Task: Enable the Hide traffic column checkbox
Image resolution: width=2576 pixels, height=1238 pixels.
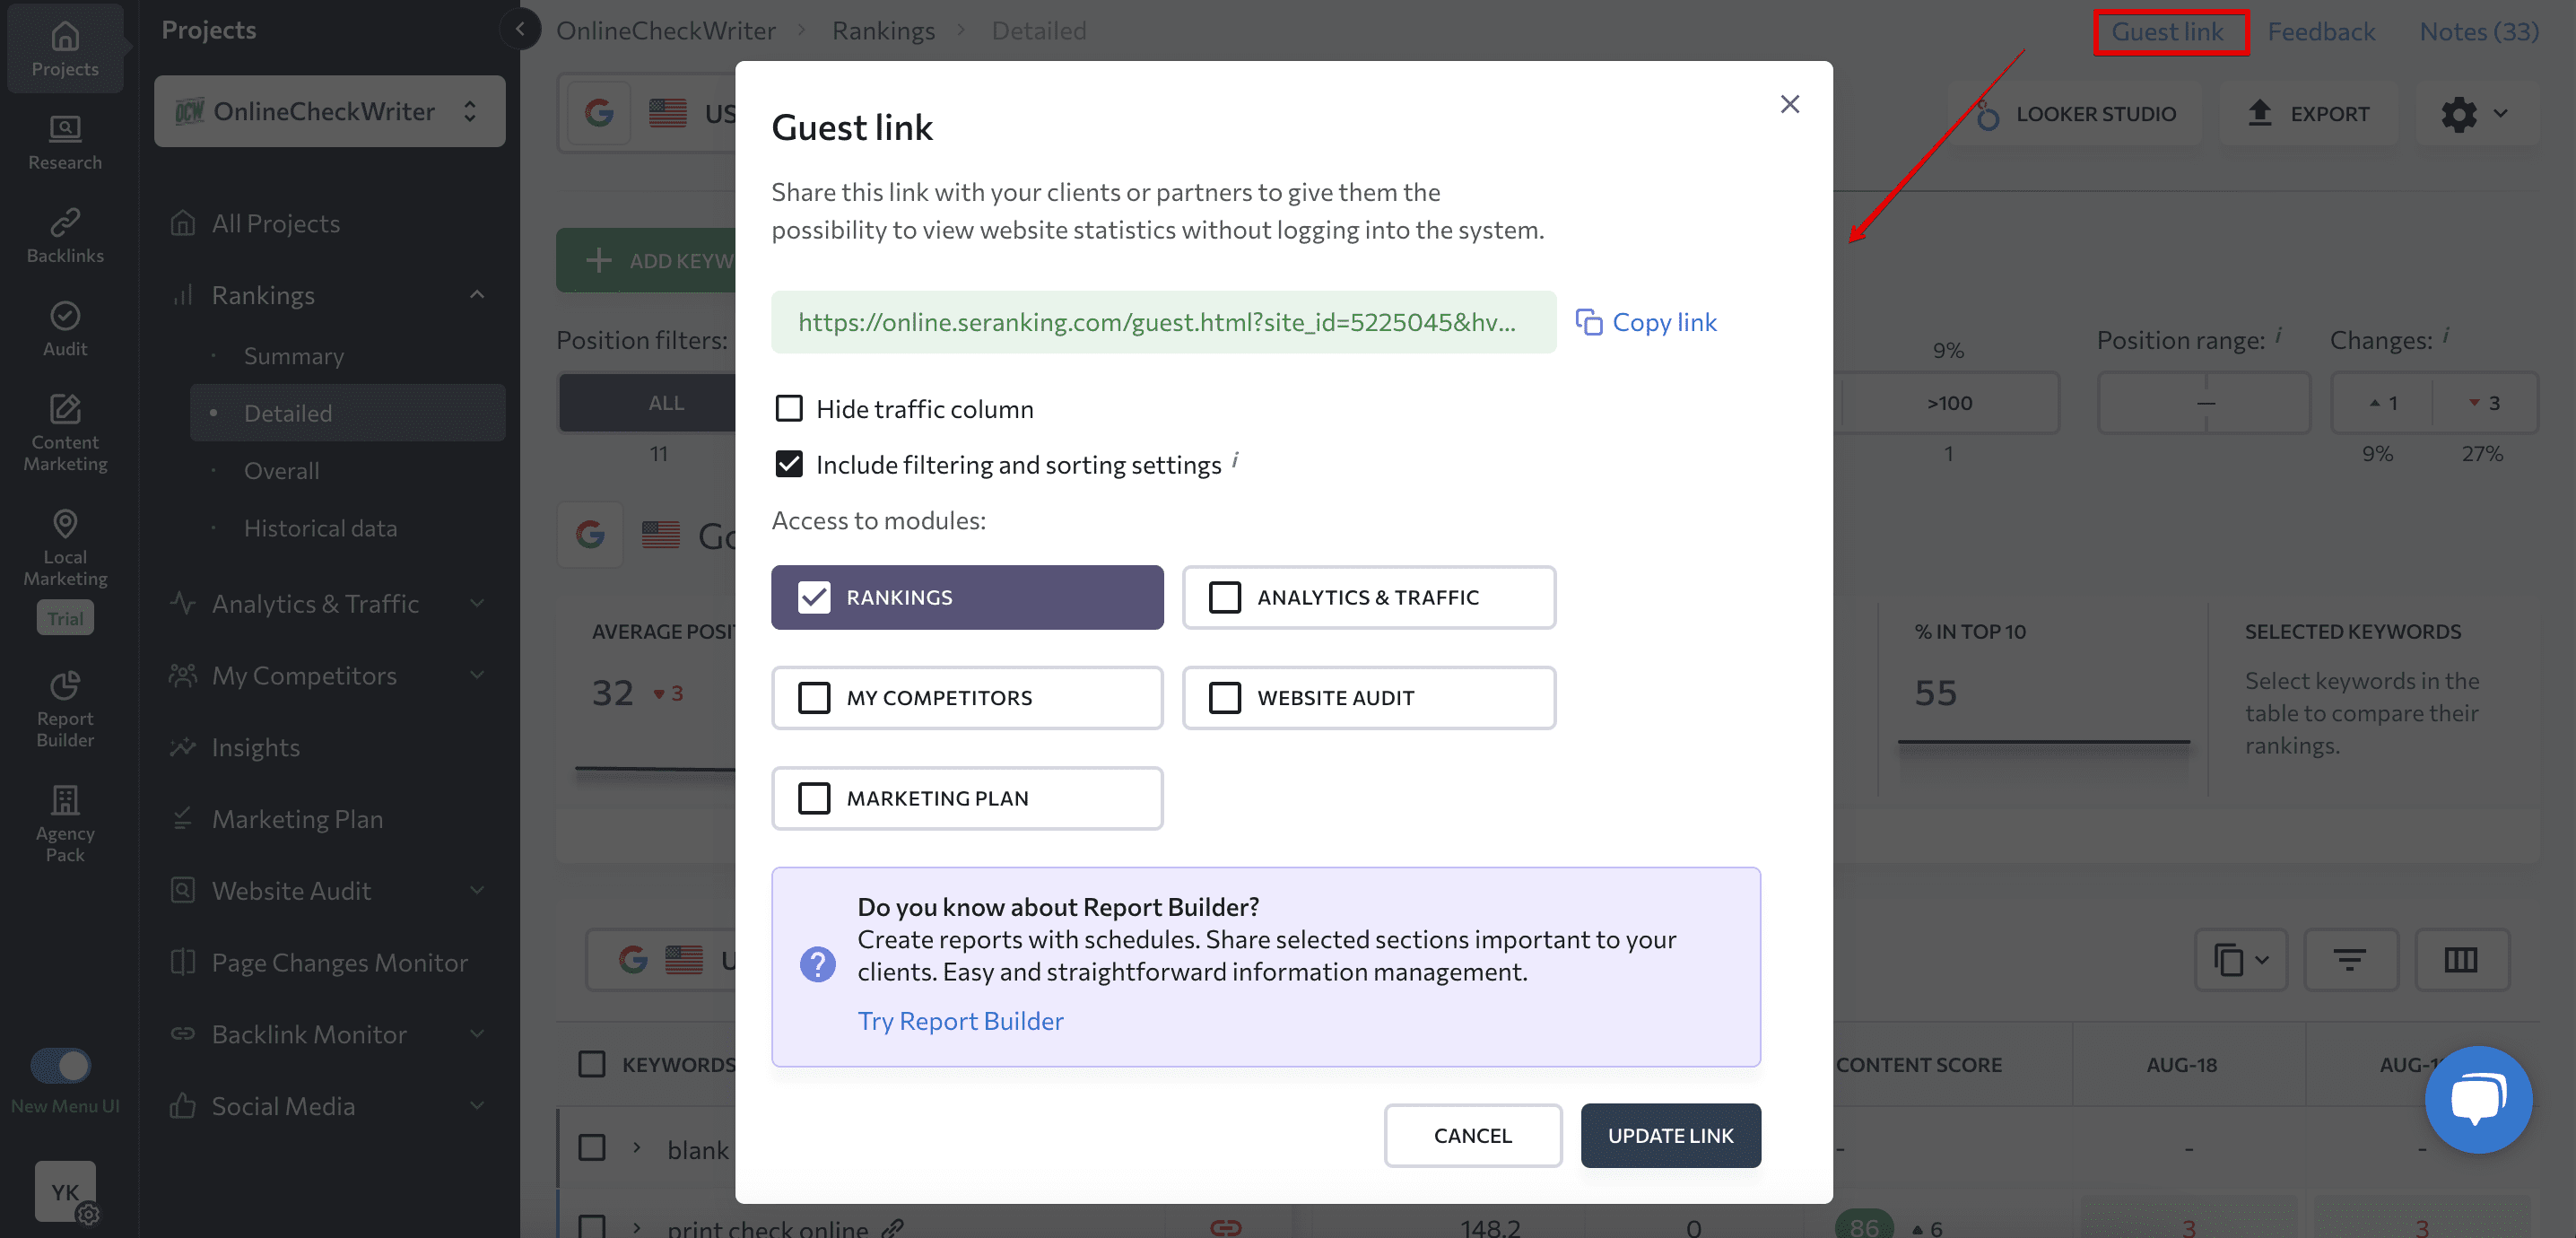Action: coord(787,408)
